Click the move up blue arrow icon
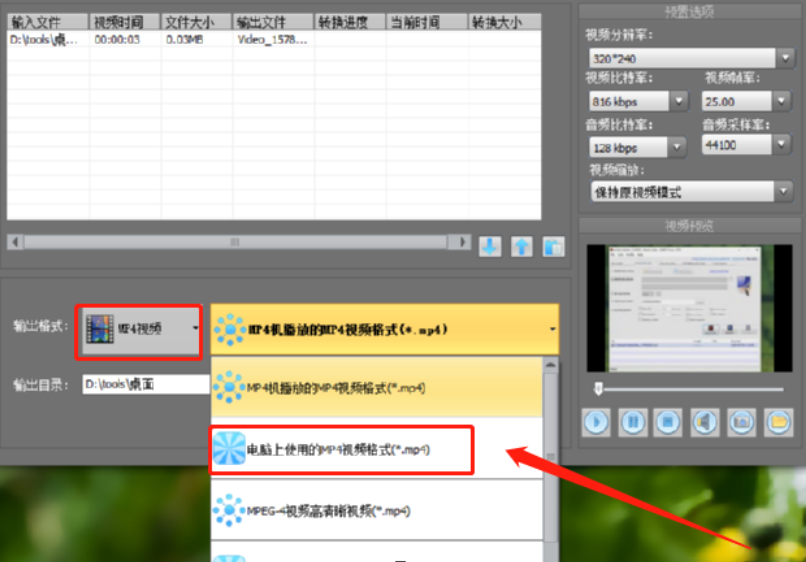 click(522, 247)
